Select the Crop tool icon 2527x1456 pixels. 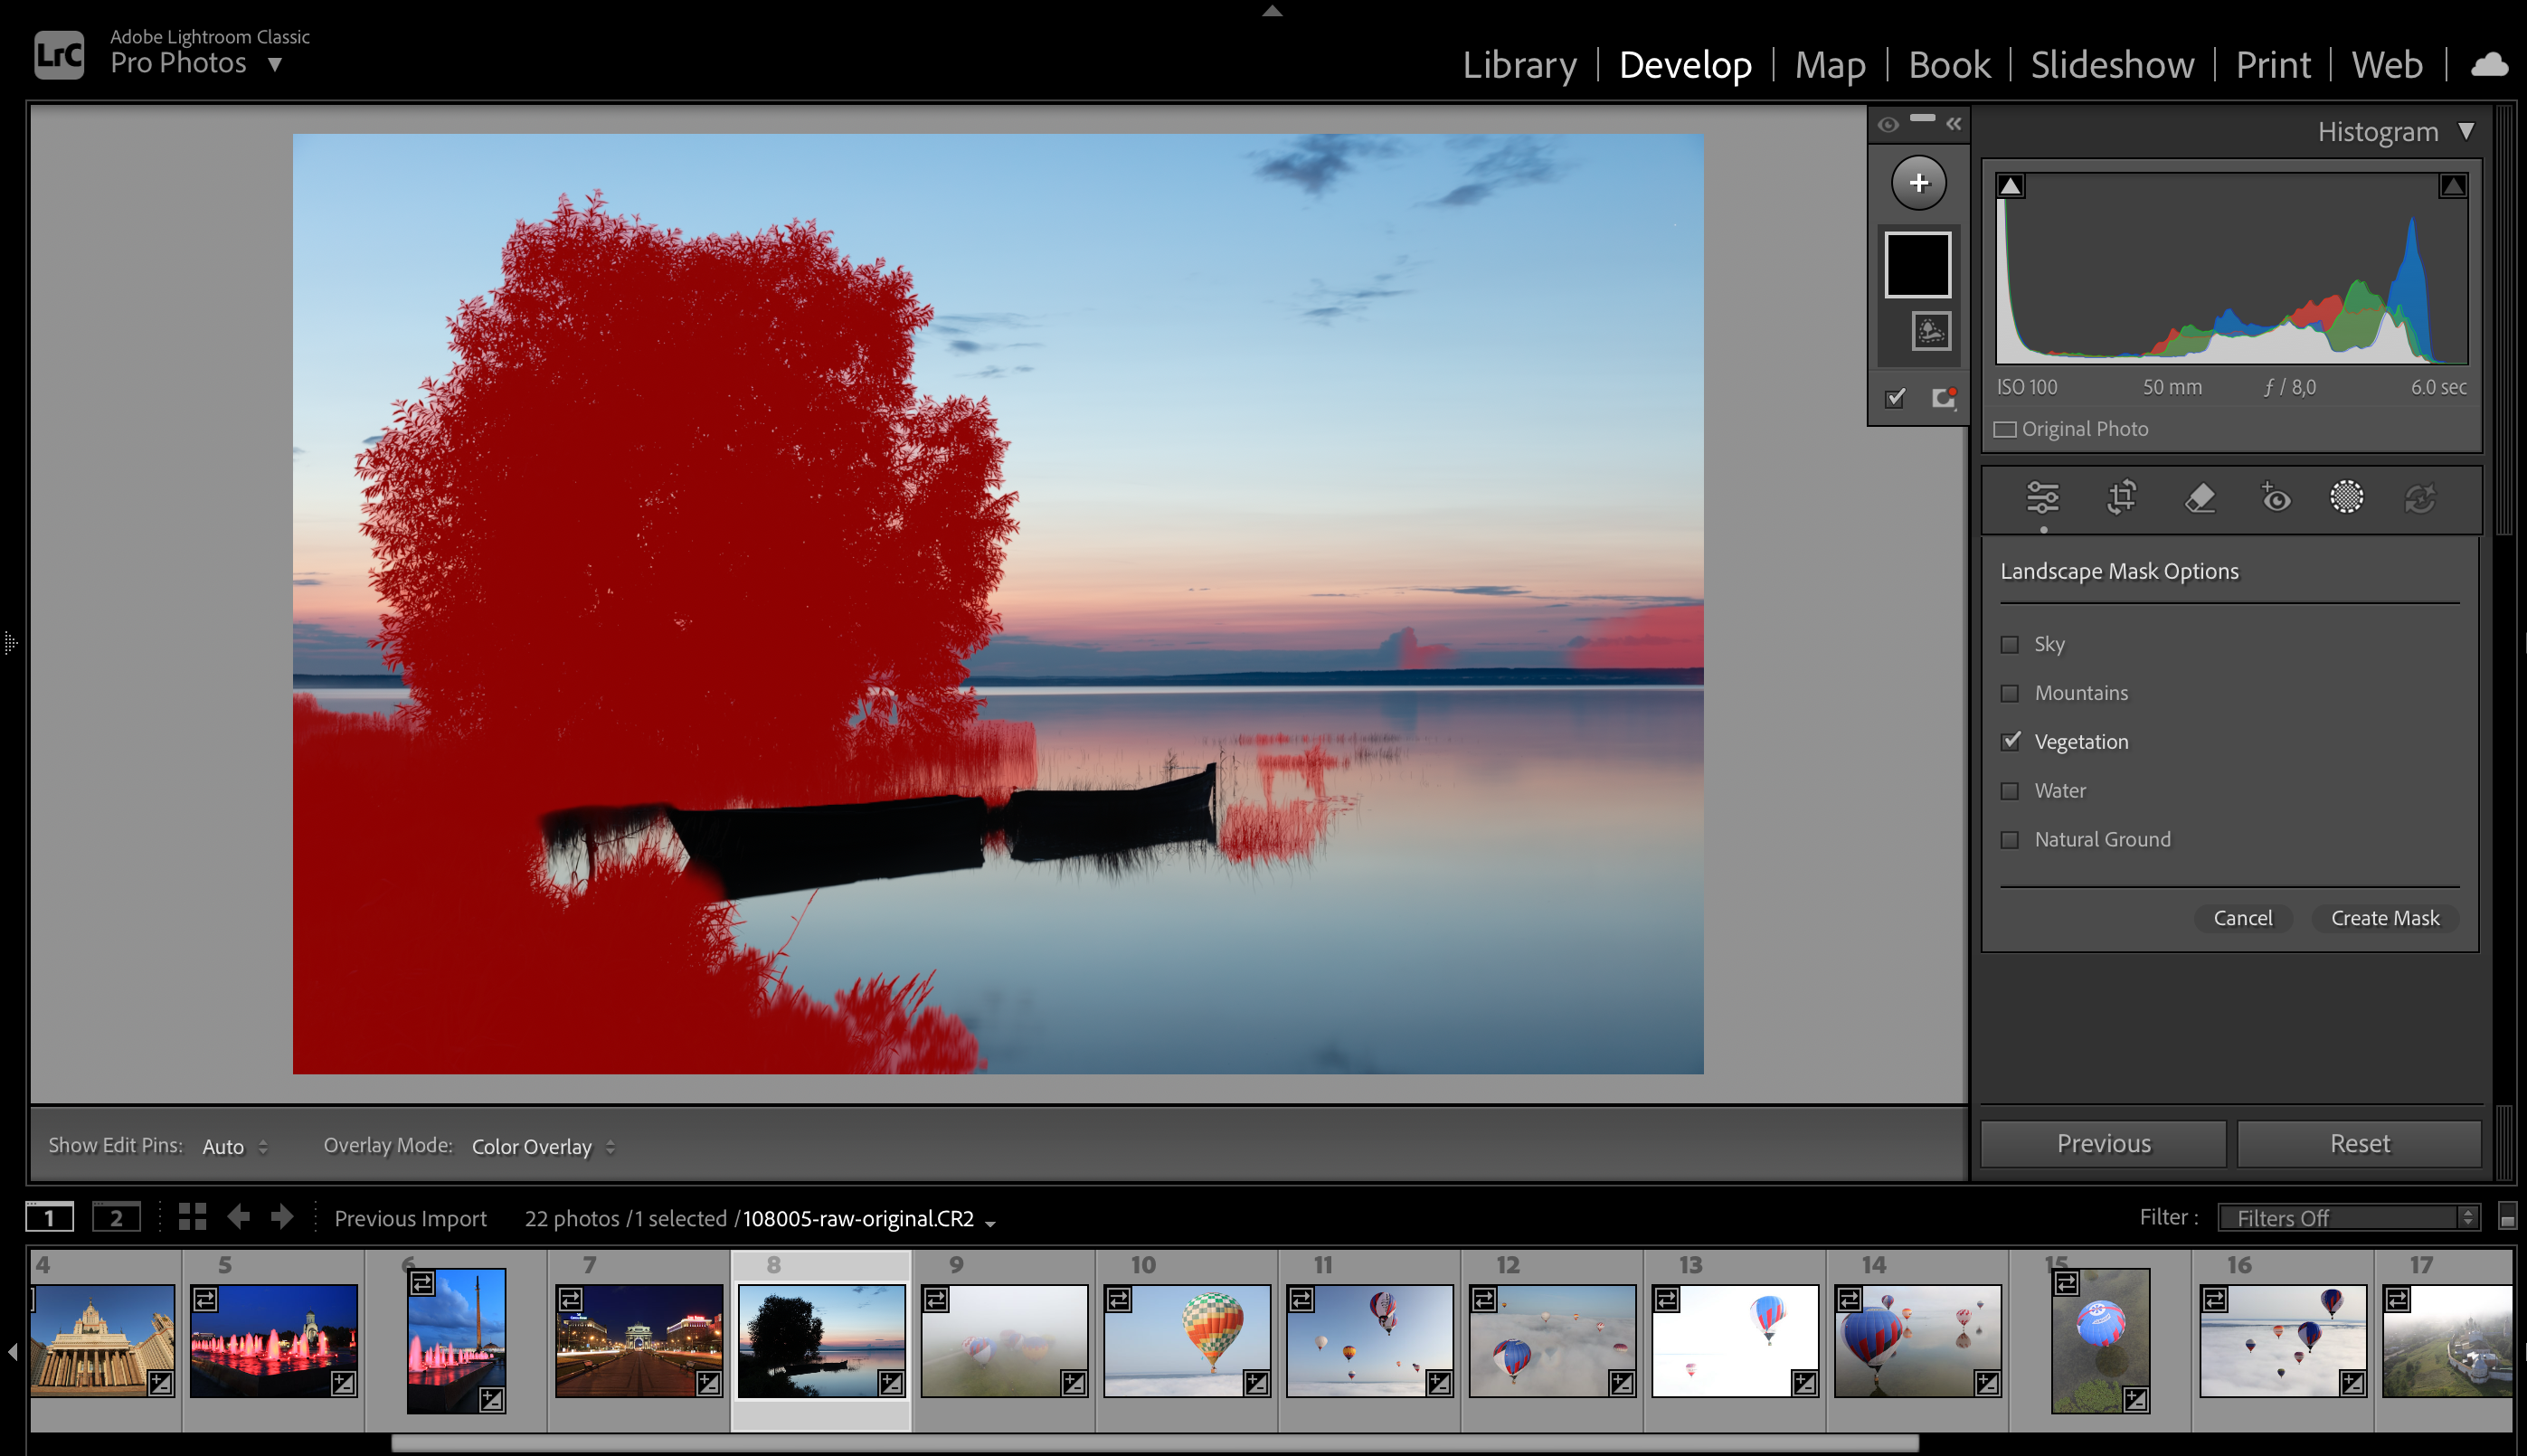2121,497
